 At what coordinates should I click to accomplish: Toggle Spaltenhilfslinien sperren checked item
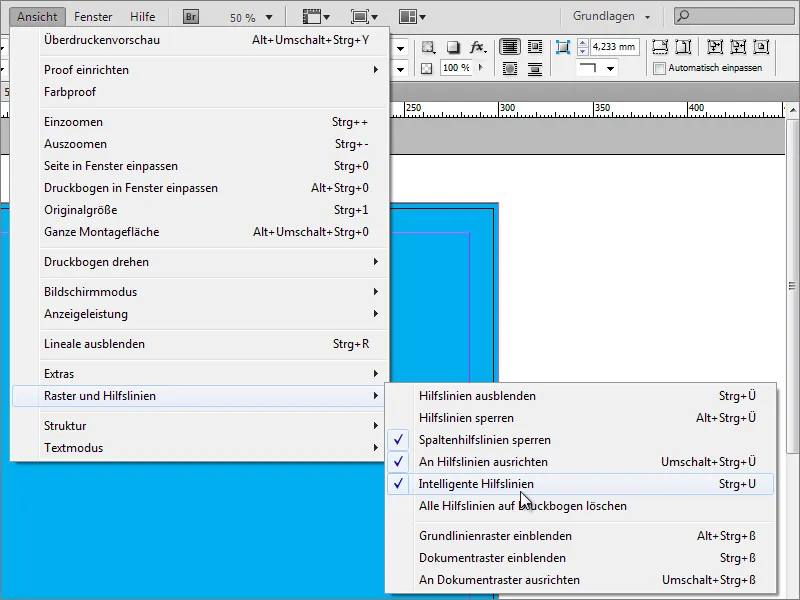coord(580,440)
